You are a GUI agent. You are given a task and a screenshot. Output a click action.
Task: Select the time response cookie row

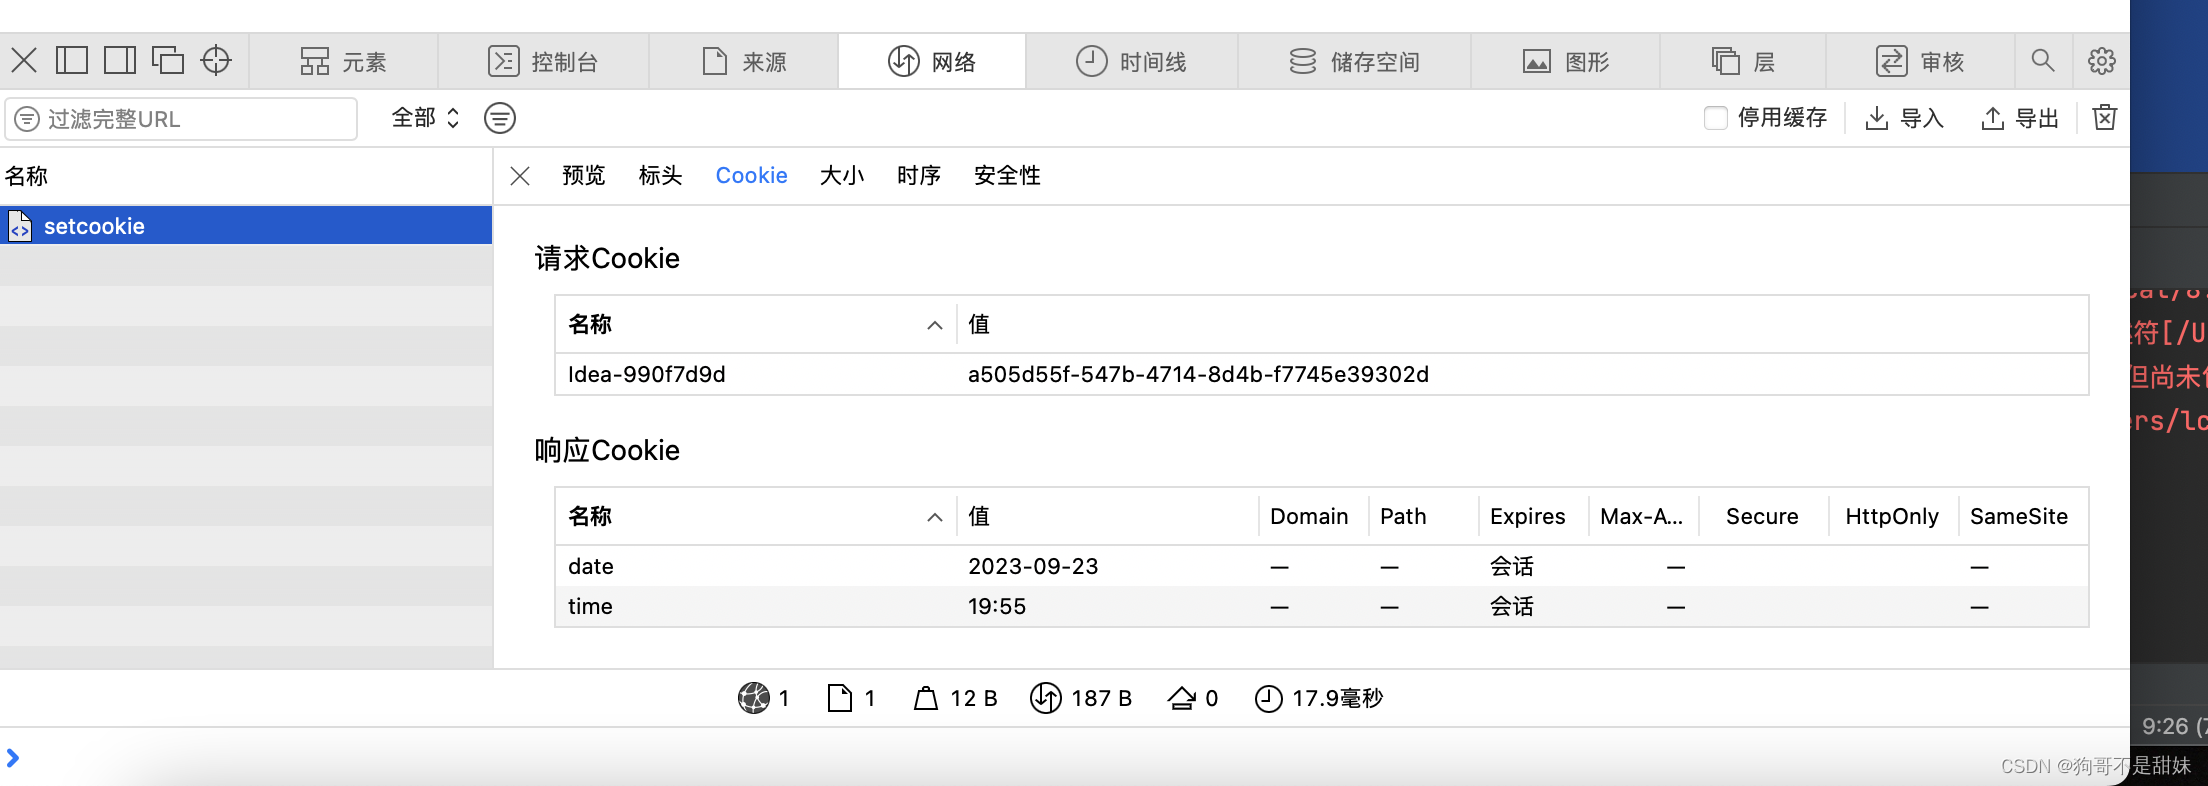pos(1322,606)
